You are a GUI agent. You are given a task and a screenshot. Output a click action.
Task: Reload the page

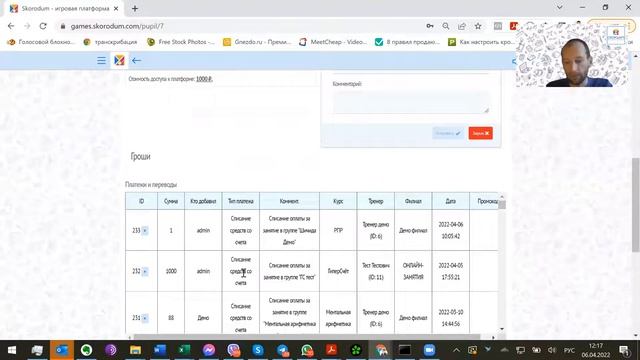tap(43, 26)
